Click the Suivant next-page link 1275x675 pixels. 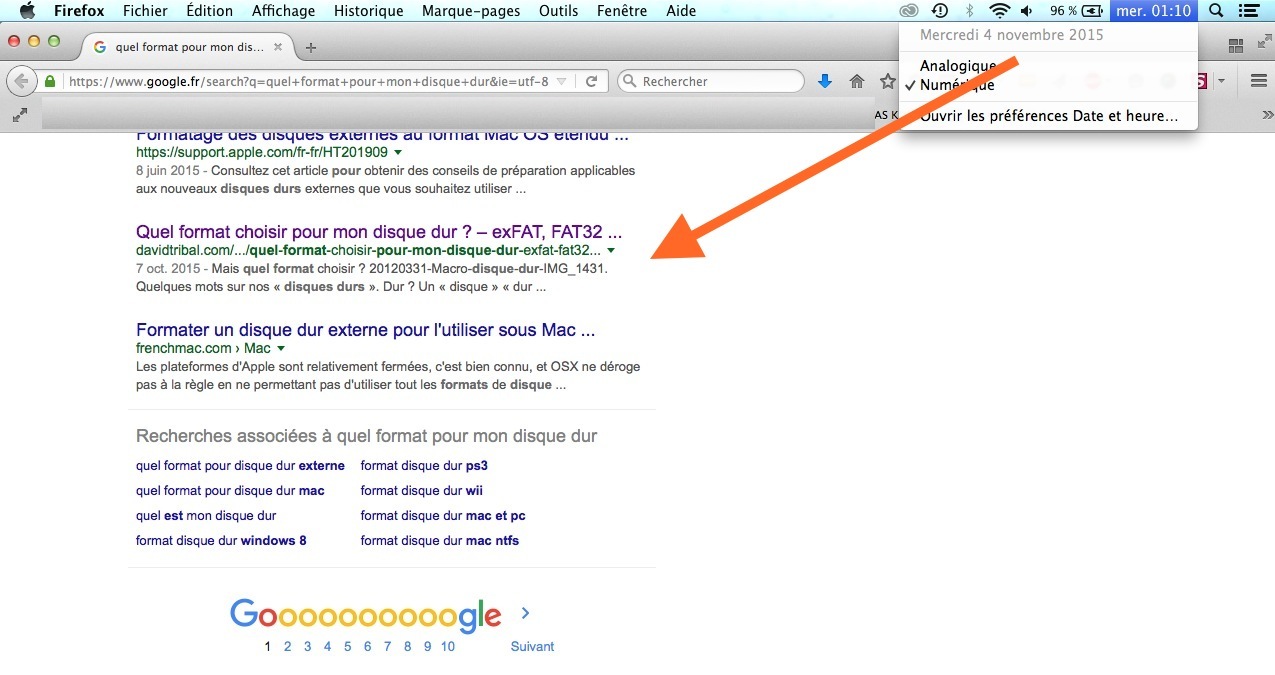coord(532,646)
